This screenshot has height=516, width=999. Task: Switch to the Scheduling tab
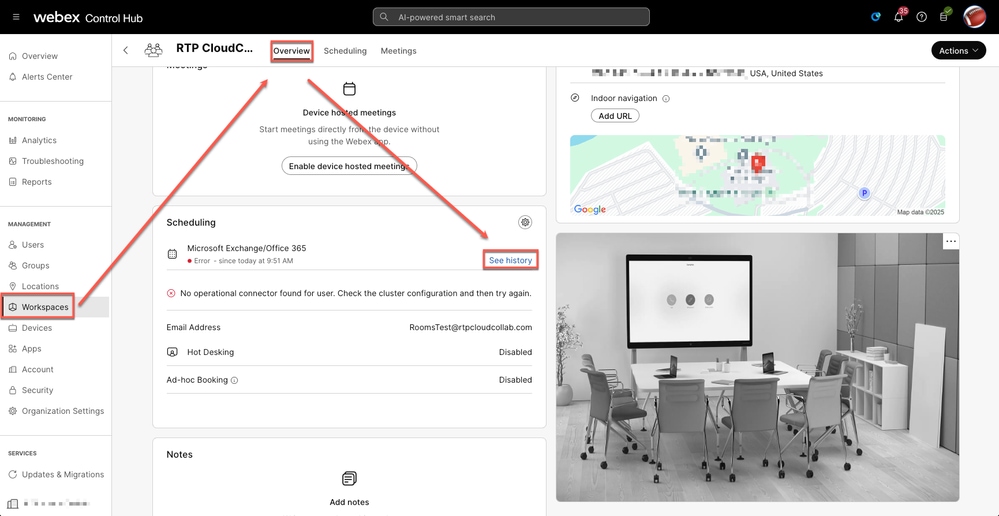(345, 51)
